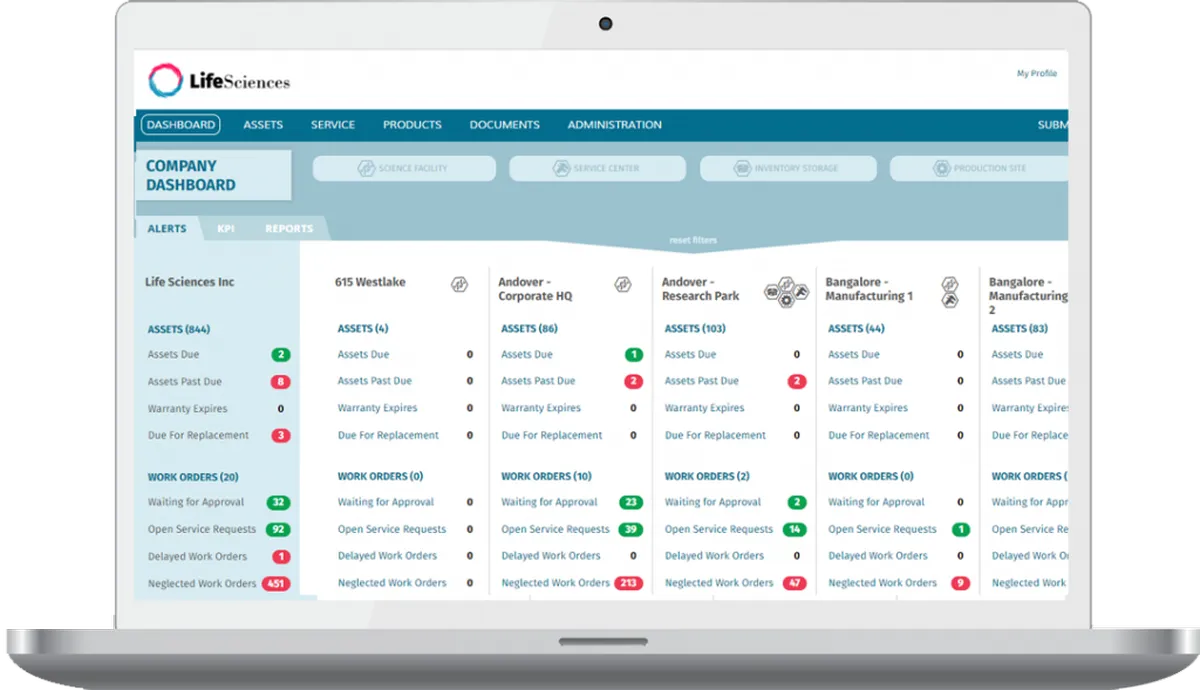Toggle the Production Site filter
1200x690 pixels.
[979, 168]
